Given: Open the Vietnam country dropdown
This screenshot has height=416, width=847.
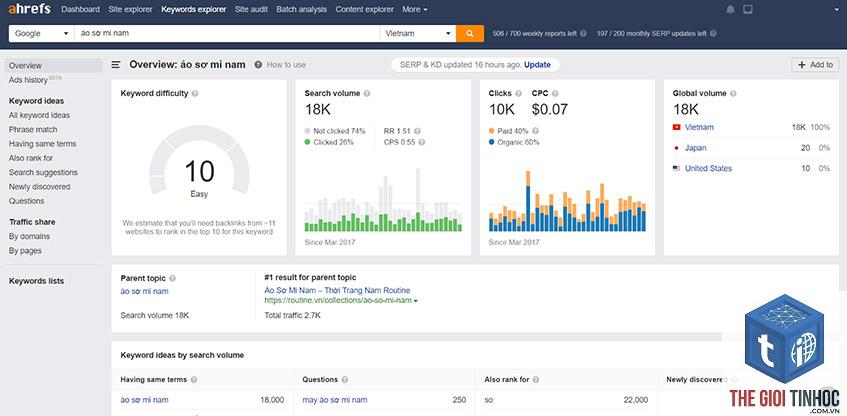Looking at the screenshot, I should point(418,33).
